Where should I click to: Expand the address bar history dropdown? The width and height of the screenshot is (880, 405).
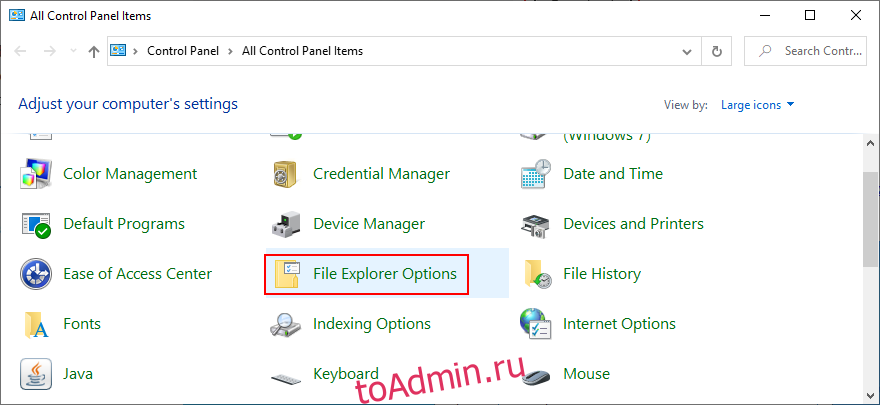(687, 51)
